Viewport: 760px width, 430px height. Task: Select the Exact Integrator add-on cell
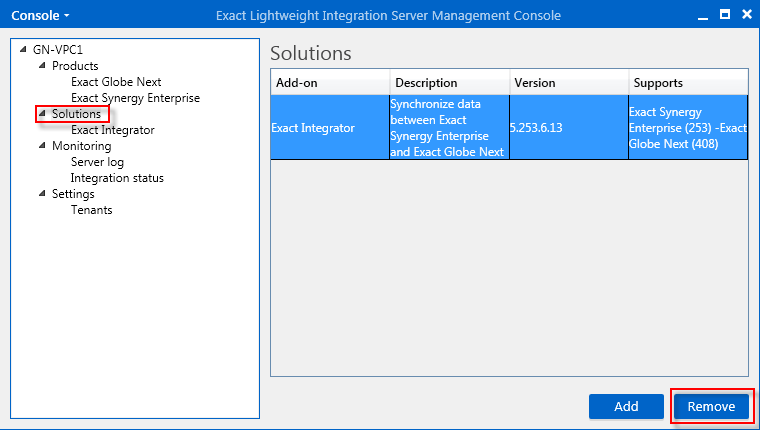pyautogui.click(x=330, y=127)
